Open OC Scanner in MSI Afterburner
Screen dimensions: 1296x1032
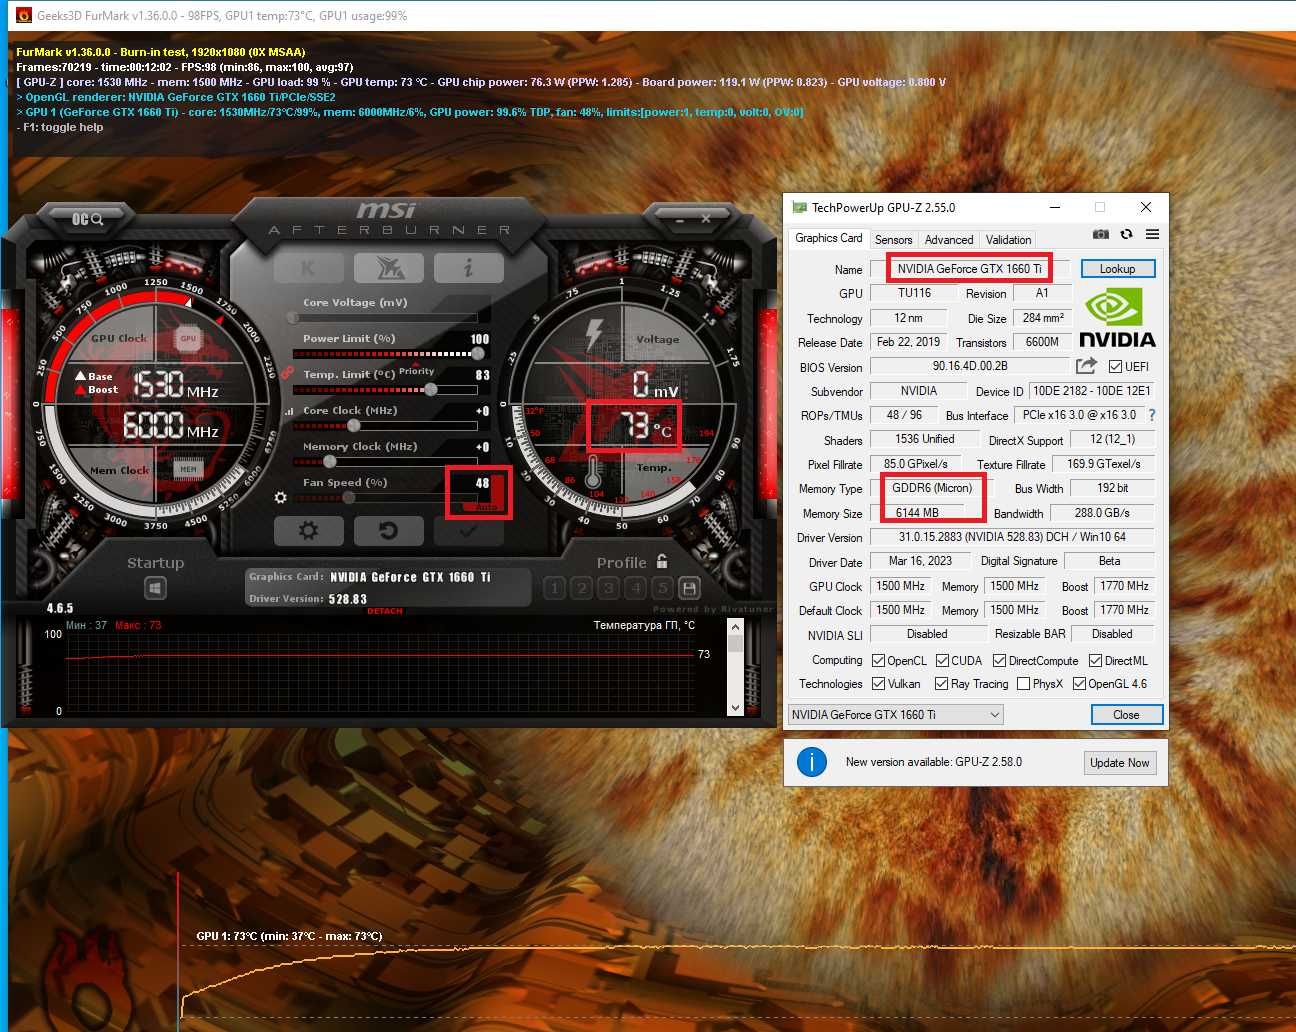click(x=87, y=218)
